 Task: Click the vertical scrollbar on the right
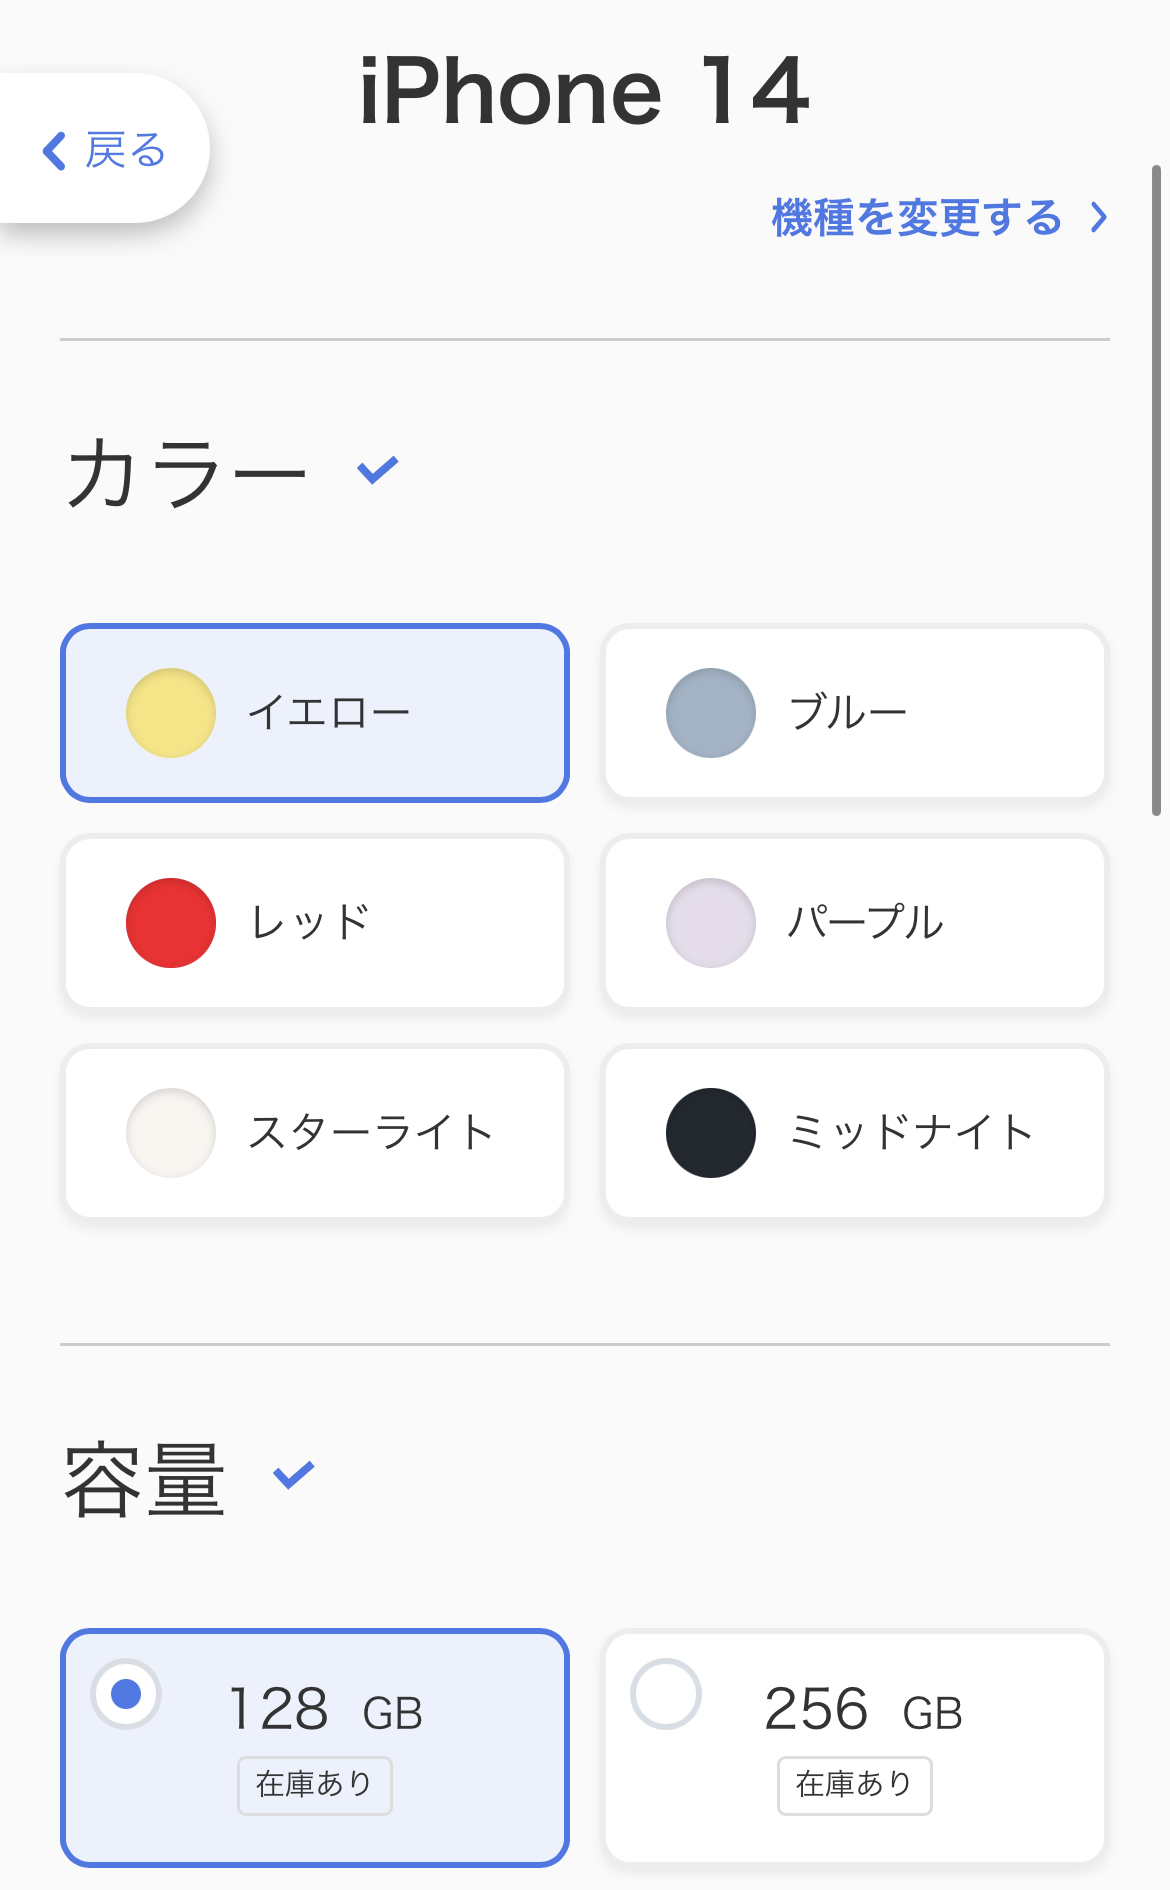coord(1156,490)
